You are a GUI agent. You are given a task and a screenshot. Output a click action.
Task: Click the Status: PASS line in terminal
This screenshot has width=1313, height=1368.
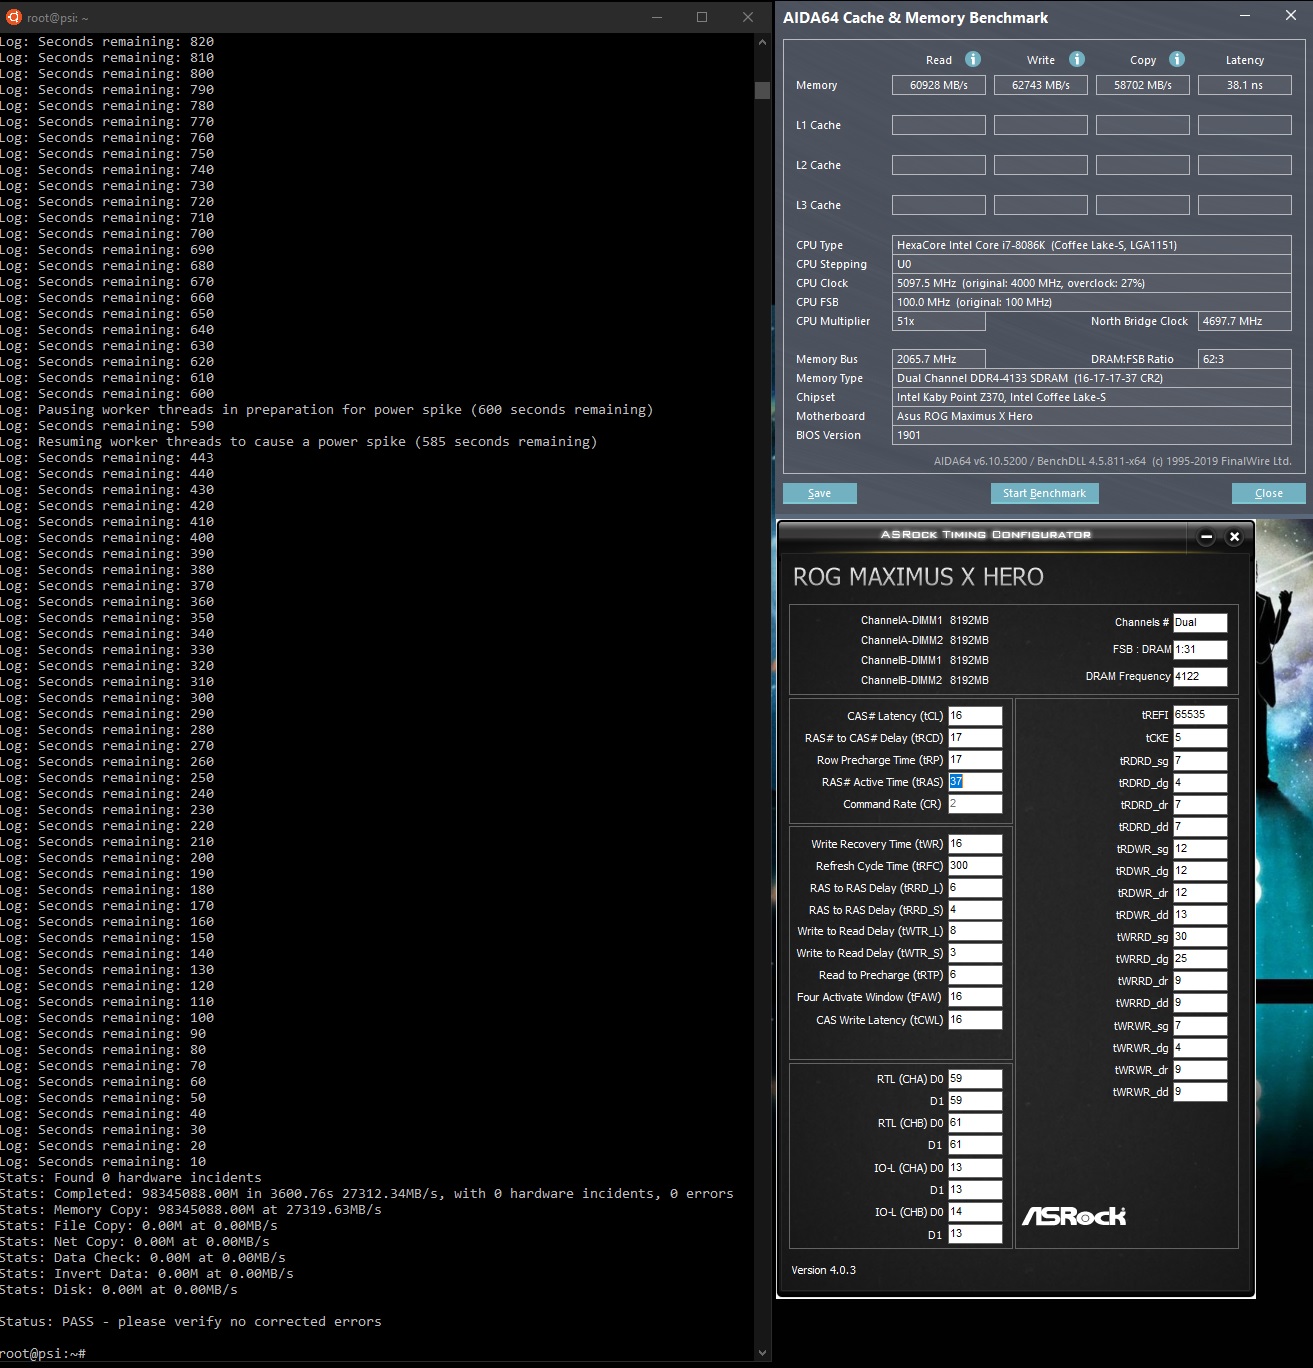191,1322
